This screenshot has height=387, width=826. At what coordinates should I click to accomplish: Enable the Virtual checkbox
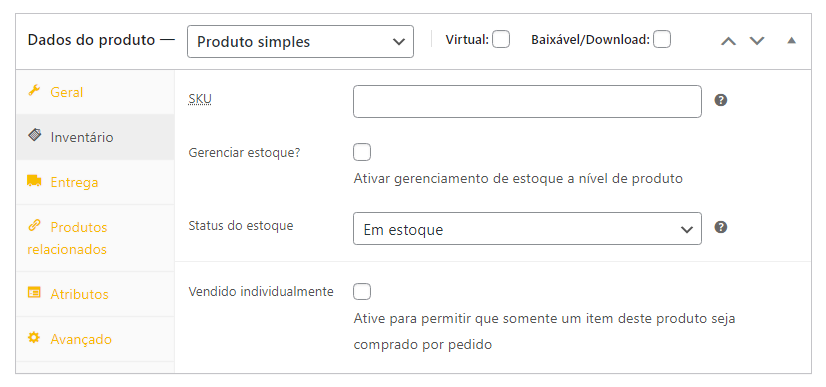[x=500, y=39]
